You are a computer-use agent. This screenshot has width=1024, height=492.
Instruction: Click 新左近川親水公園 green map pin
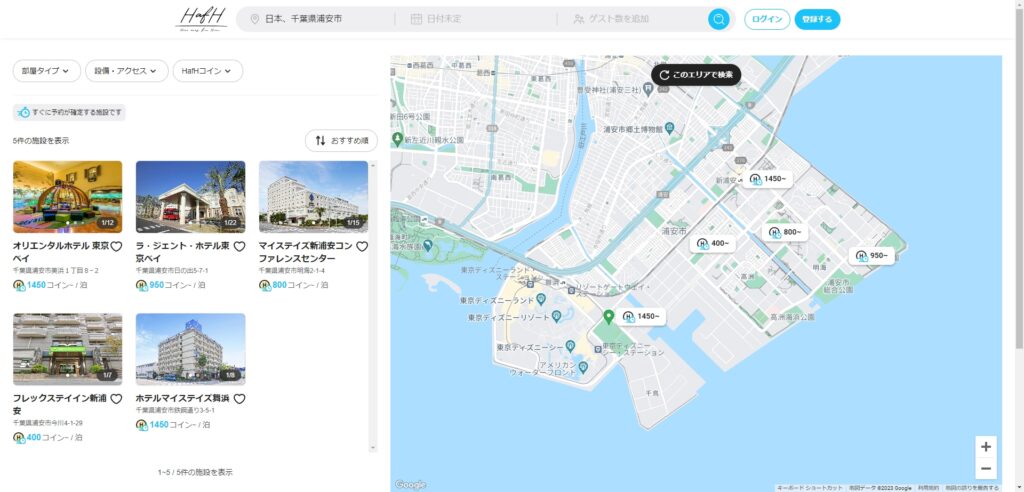pos(397,139)
